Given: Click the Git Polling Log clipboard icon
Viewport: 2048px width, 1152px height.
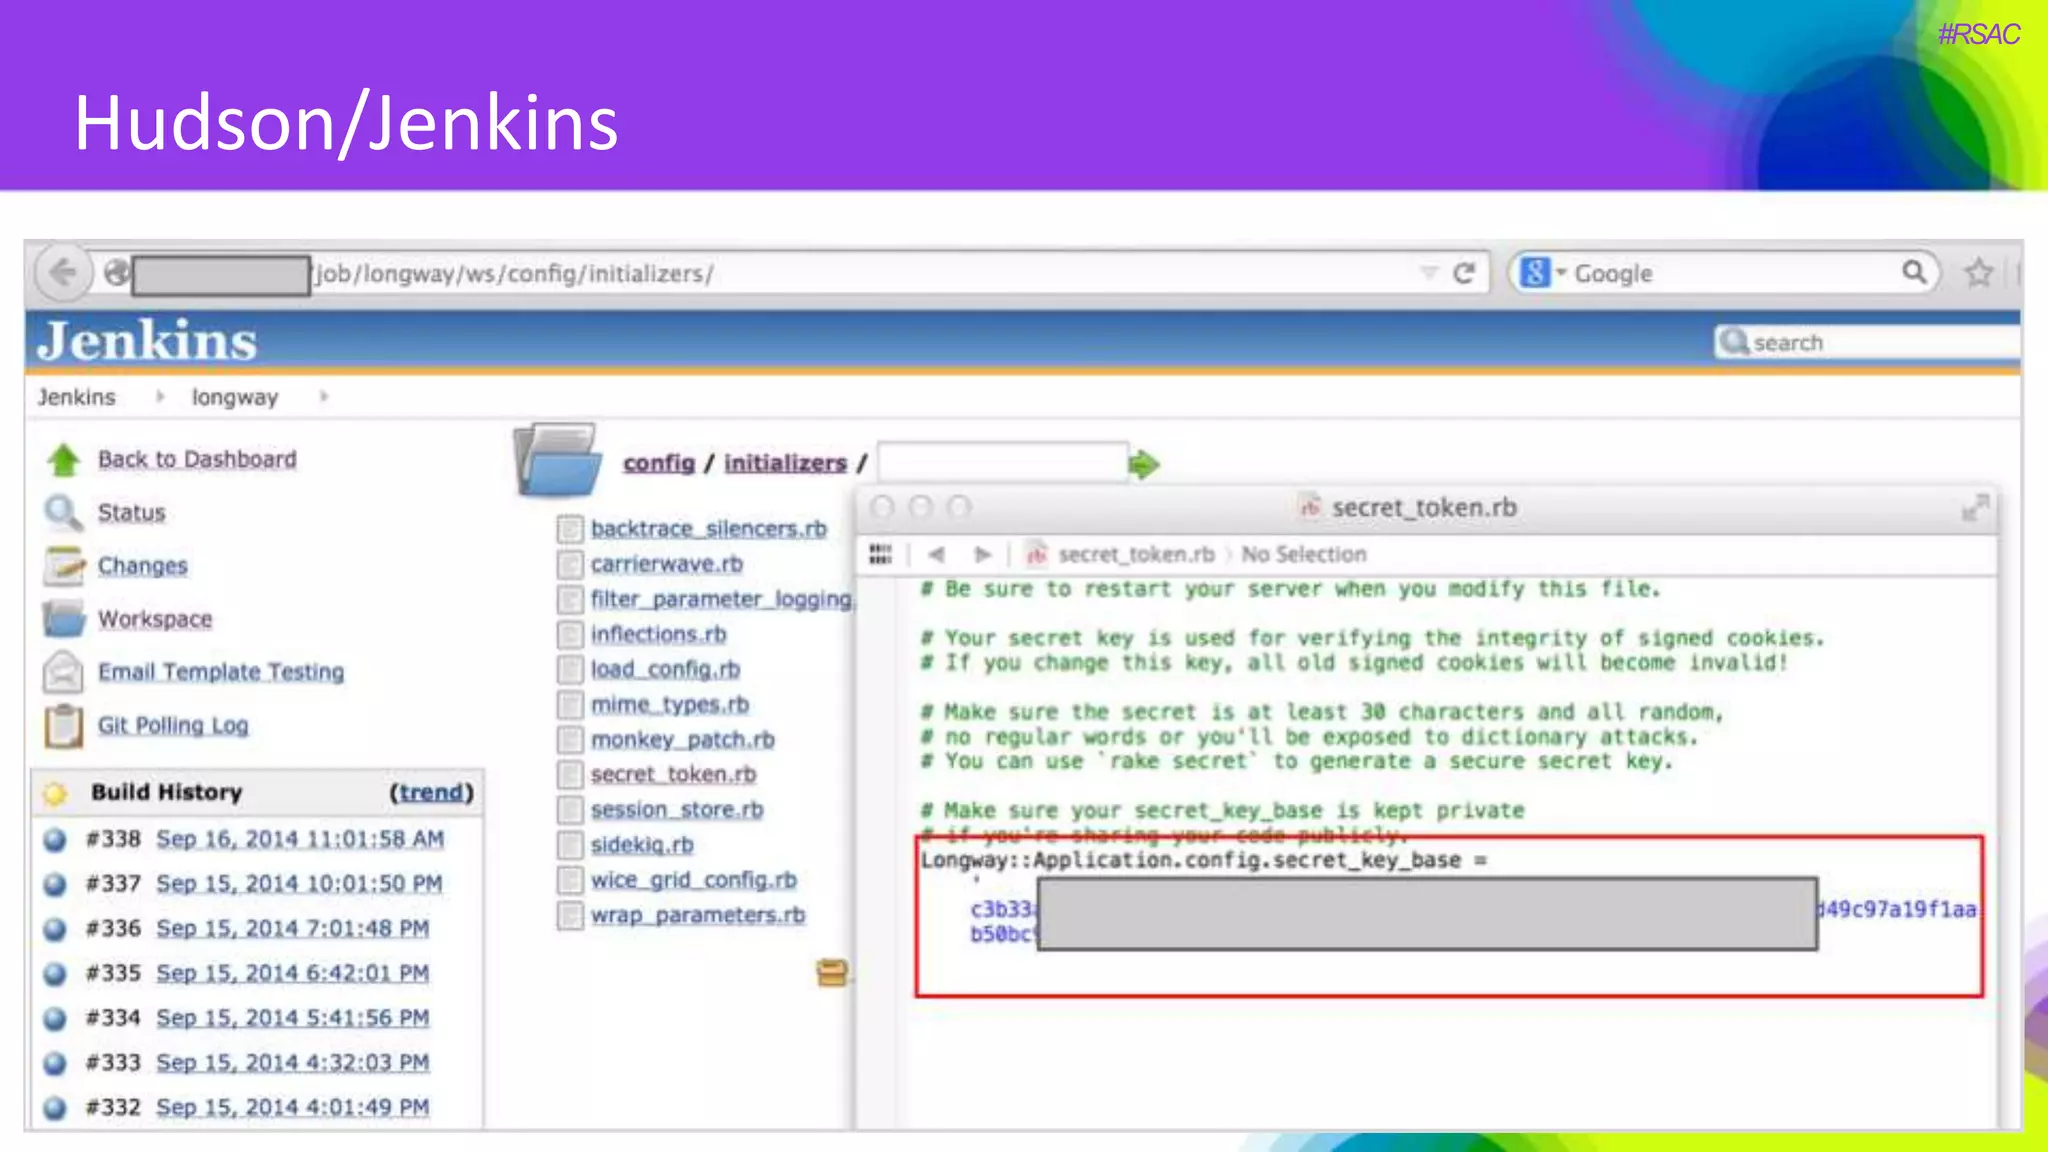Looking at the screenshot, I should pos(63,726).
